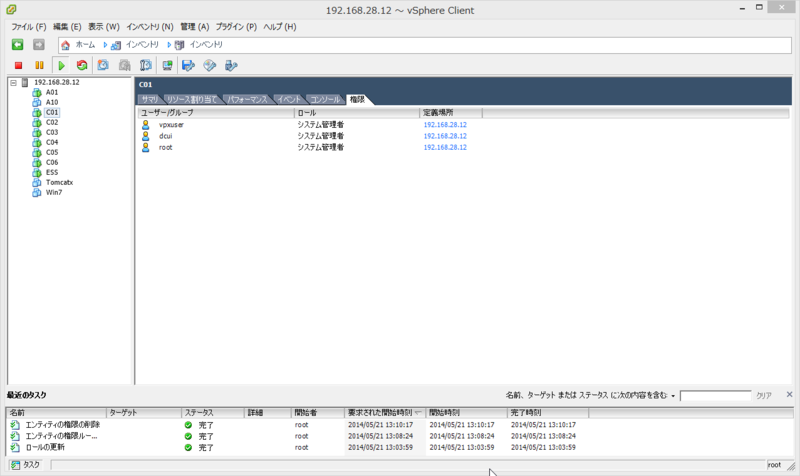Click the task icon for エンティティの権限の削除

[x=15, y=424]
